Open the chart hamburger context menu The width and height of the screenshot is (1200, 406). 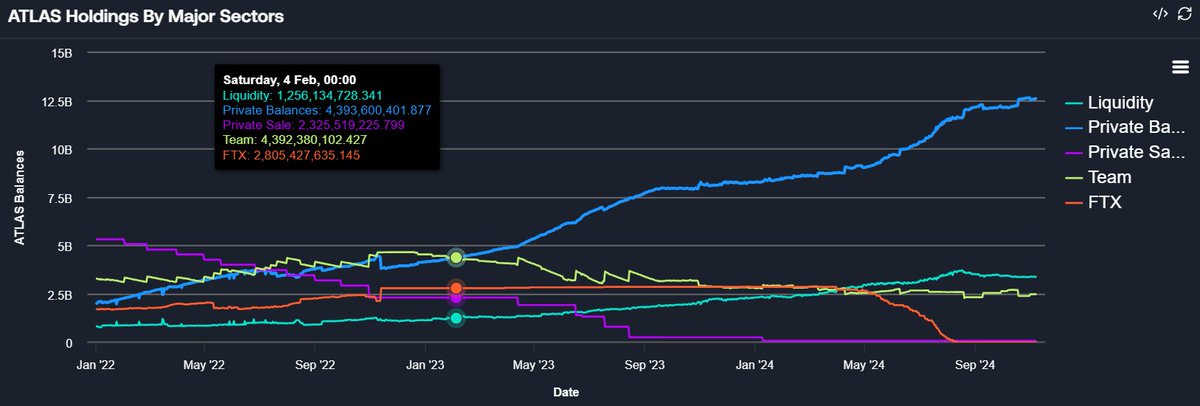(1180, 67)
